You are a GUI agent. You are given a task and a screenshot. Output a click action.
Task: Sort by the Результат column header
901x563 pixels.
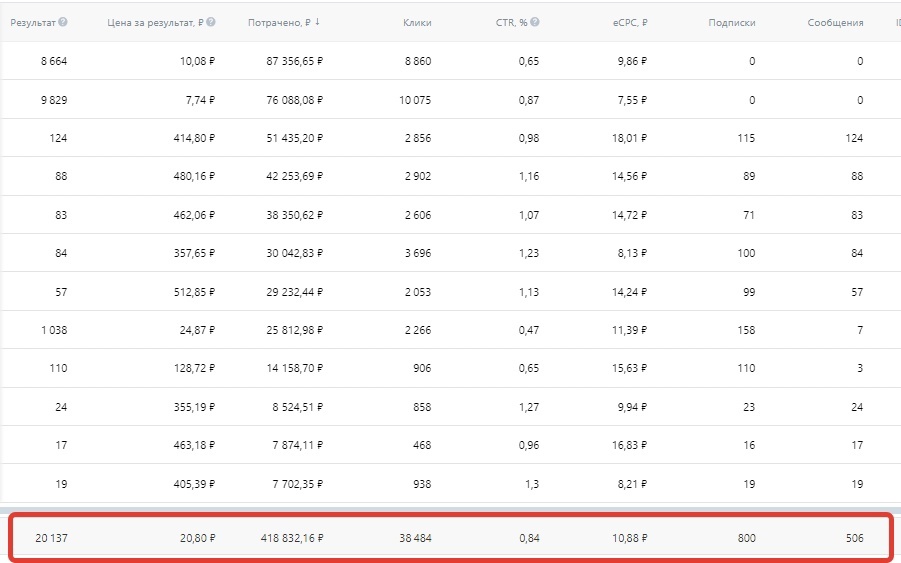point(33,23)
